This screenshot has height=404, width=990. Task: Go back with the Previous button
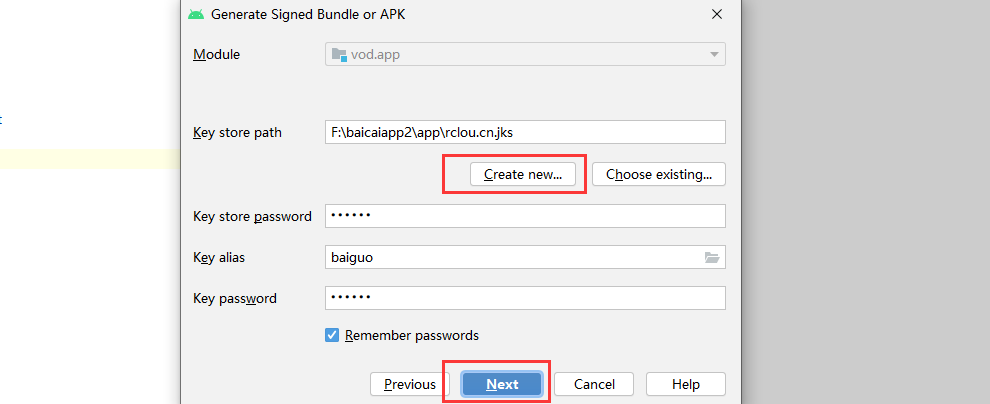pos(410,384)
